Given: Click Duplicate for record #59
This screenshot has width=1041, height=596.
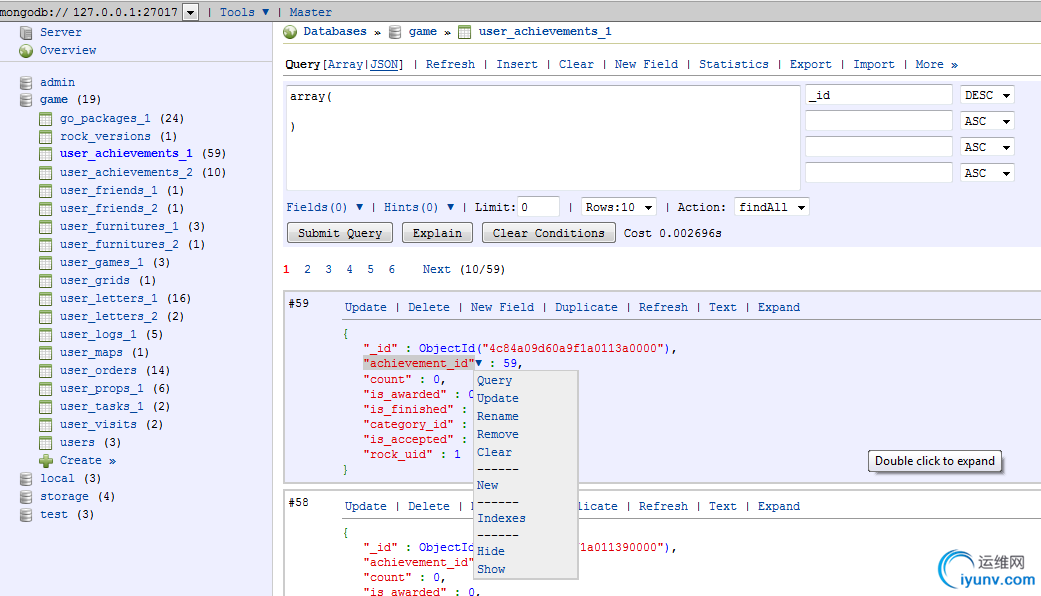Looking at the screenshot, I should 586,307.
